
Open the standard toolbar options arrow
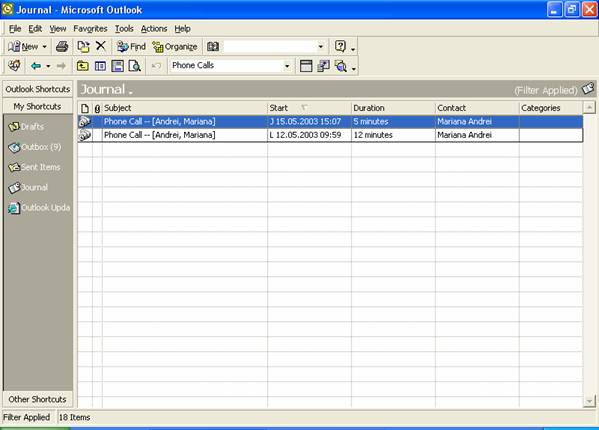click(x=353, y=48)
